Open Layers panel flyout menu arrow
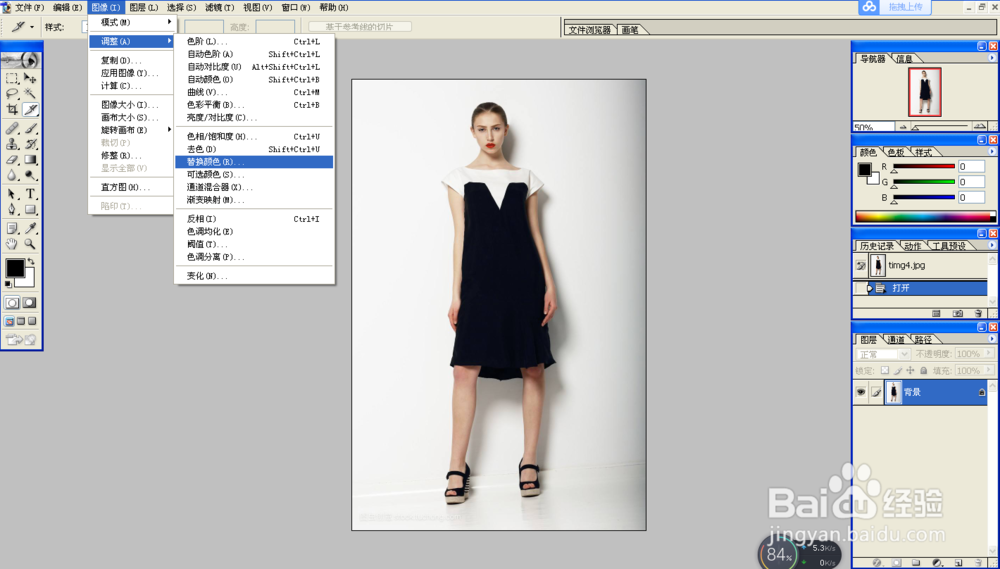This screenshot has width=1000, height=569. pos(992,339)
